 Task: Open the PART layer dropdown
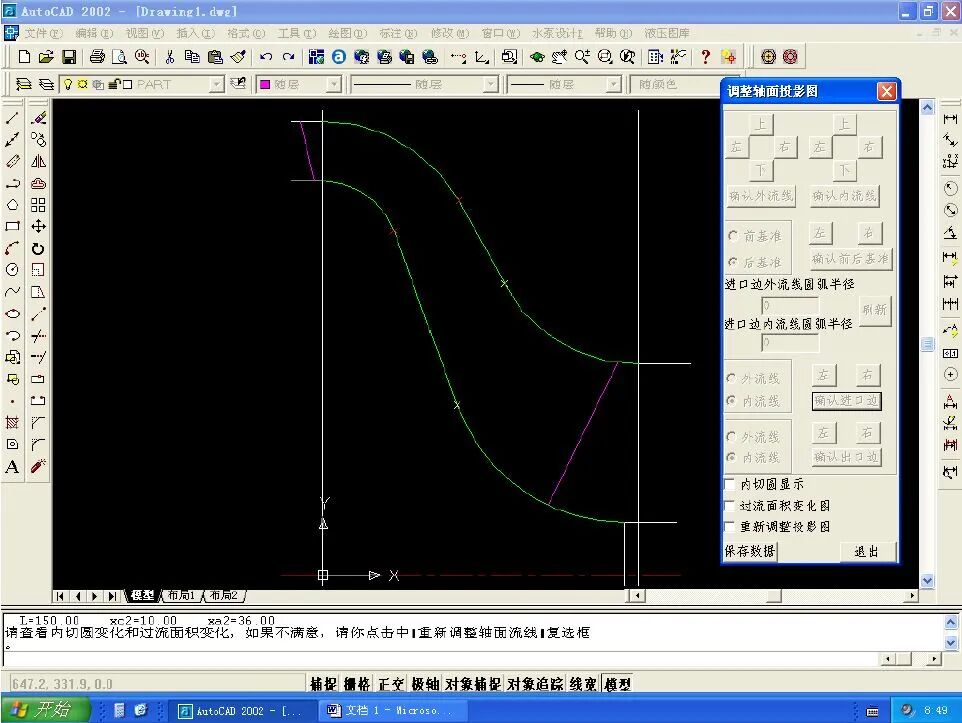[x=217, y=84]
